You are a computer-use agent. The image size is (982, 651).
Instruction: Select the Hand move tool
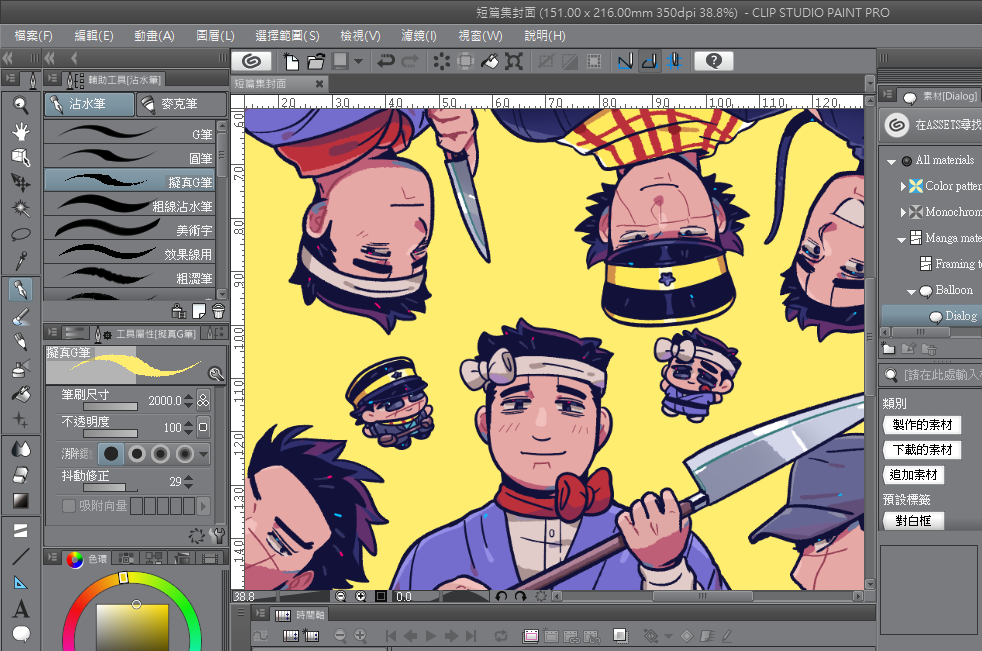[21, 131]
